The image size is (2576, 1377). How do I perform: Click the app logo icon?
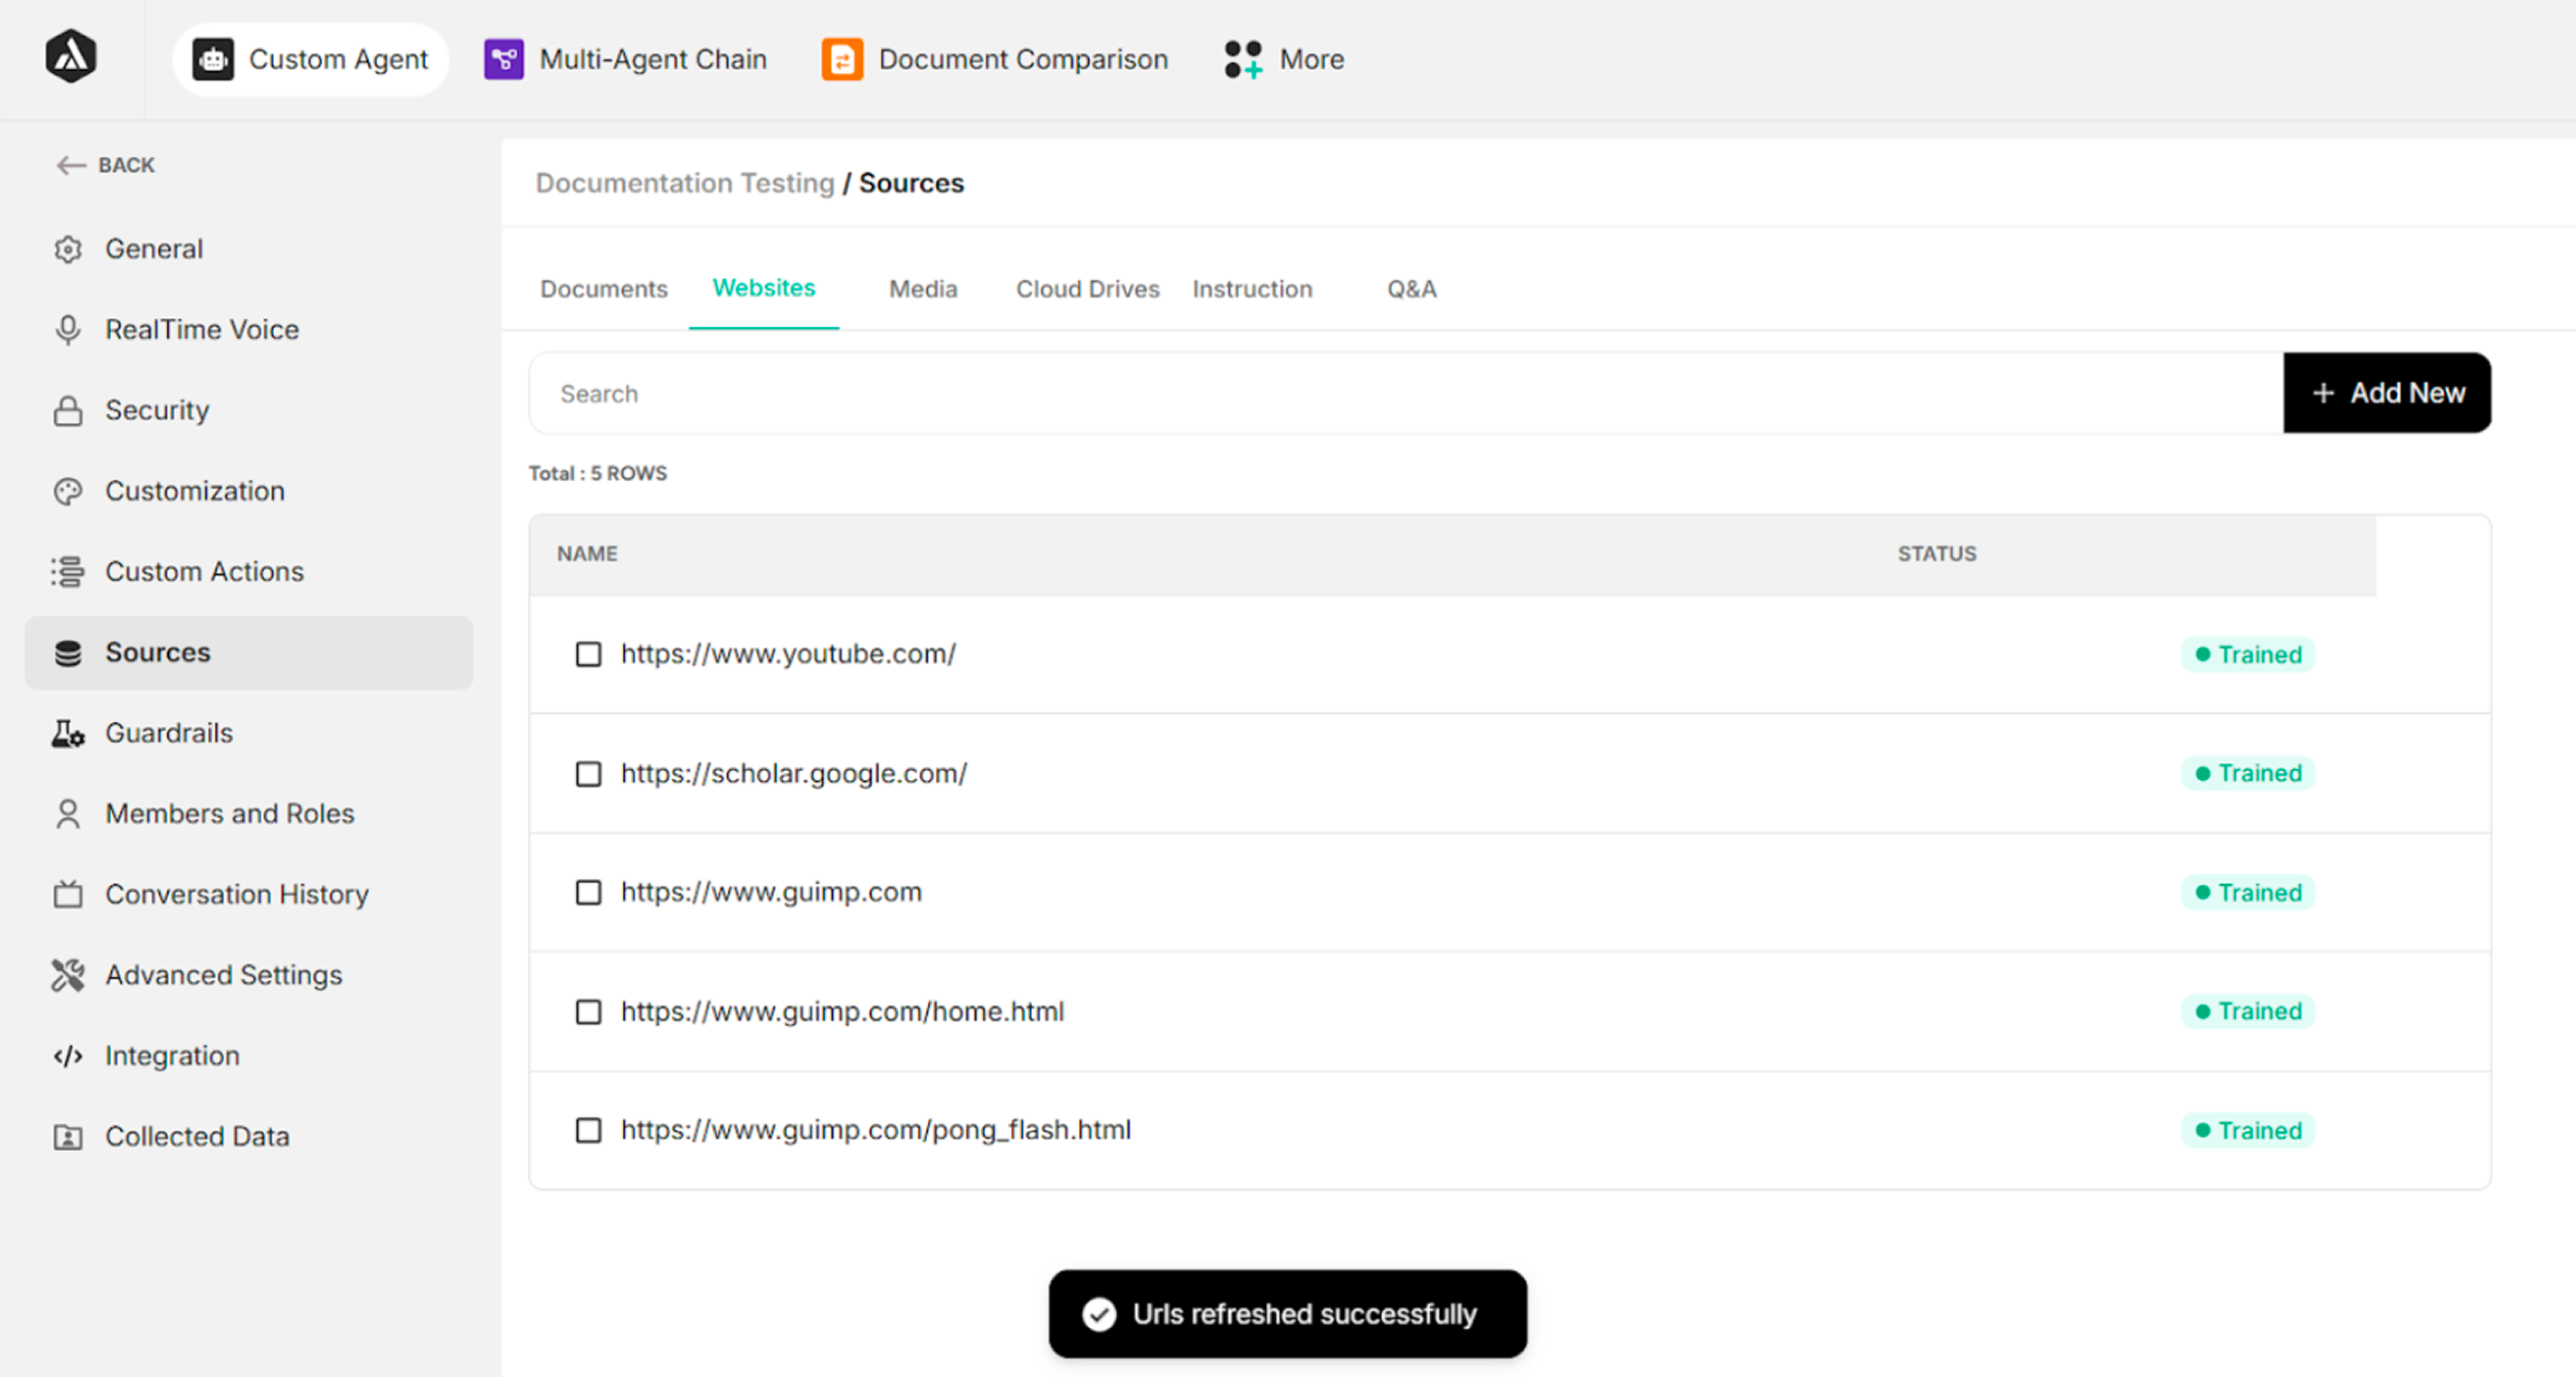pos(71,57)
